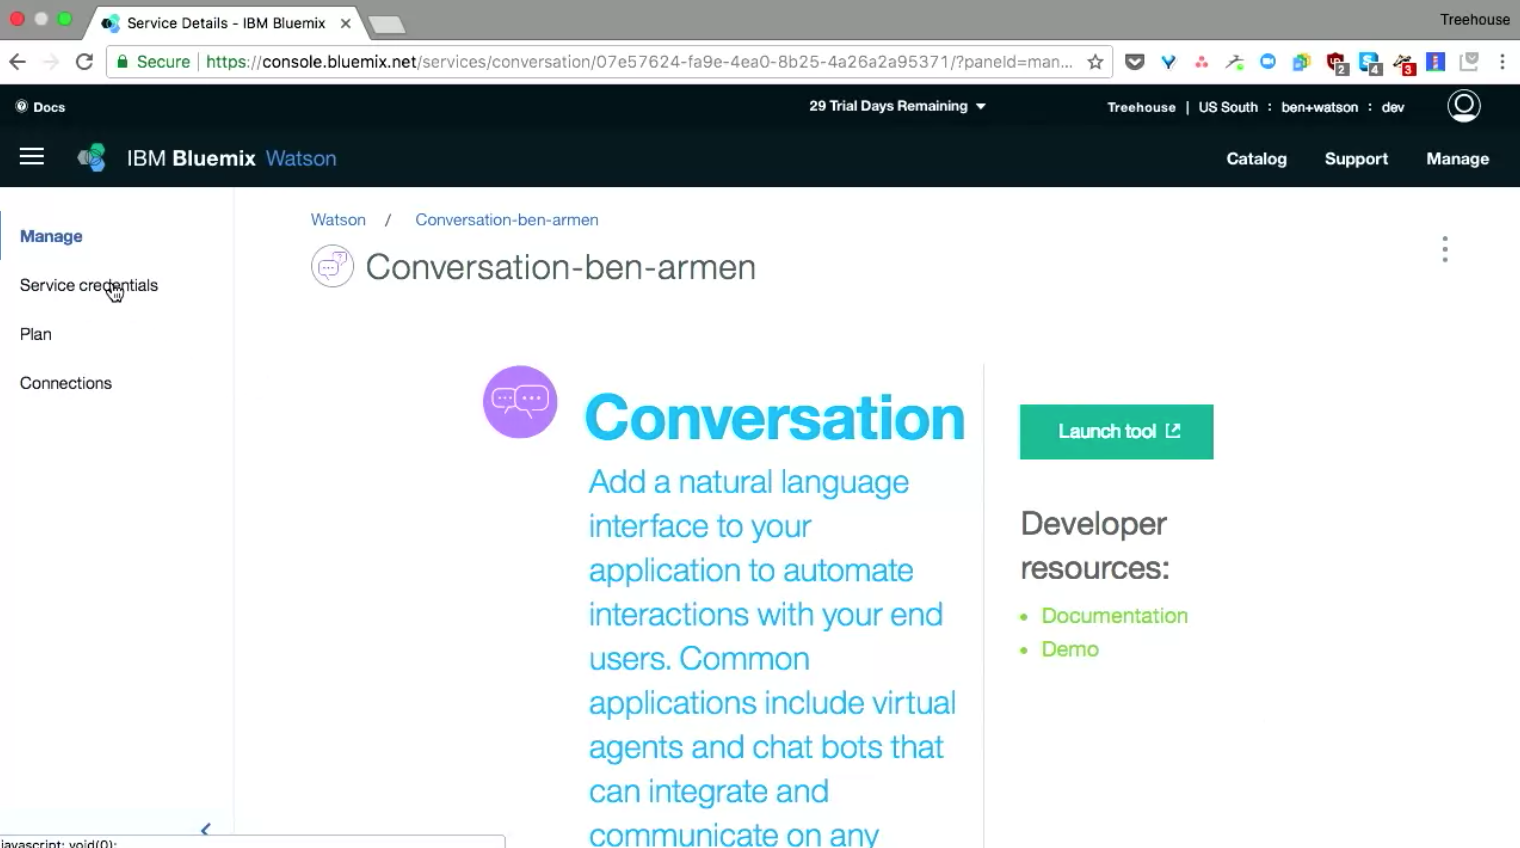Click the ben+watson organization label
Screen dimensions: 1520x848
(x=1319, y=107)
